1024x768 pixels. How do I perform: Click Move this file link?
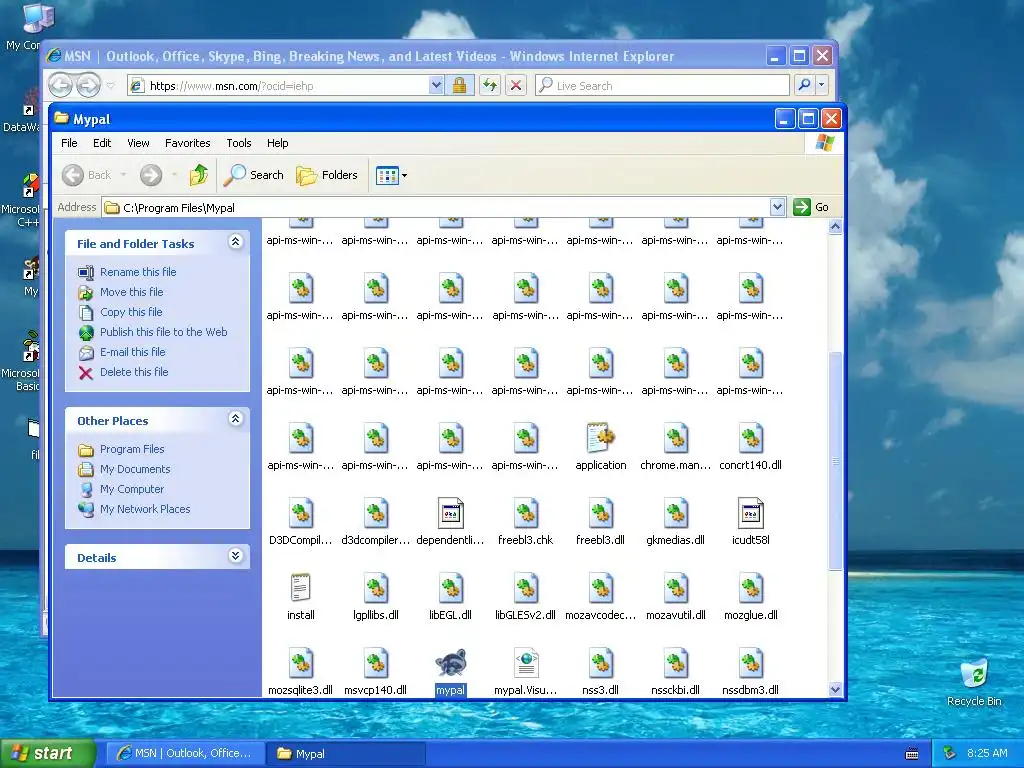click(131, 292)
